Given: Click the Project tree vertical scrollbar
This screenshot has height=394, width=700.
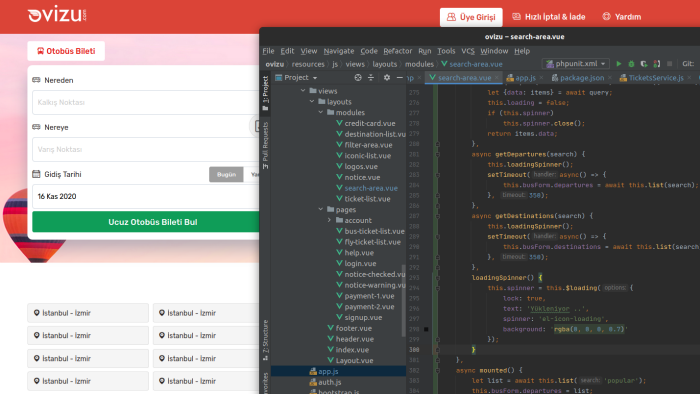Looking at the screenshot, I should pyautogui.click(x=404, y=300).
